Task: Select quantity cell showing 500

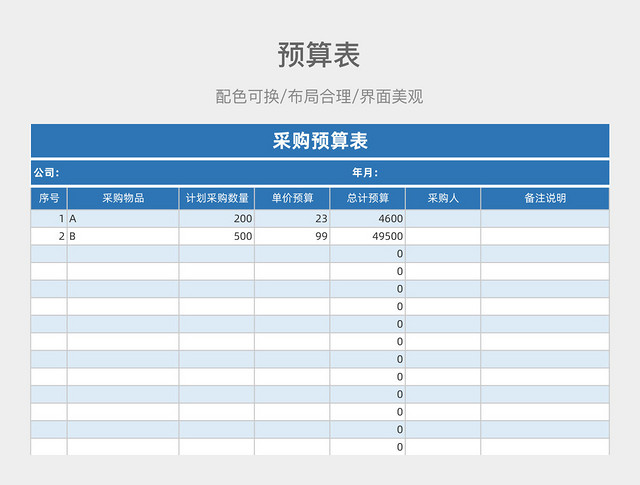Action: (x=217, y=236)
